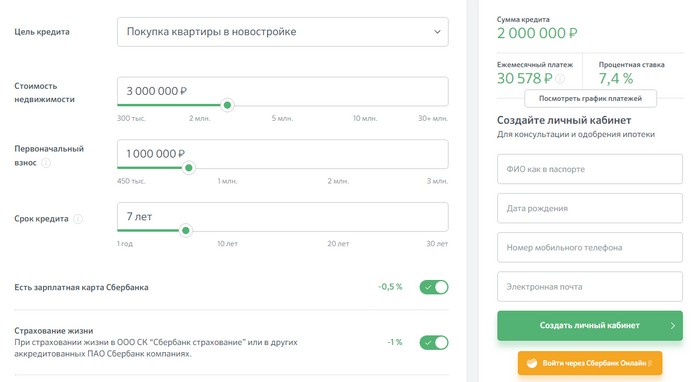The height and width of the screenshot is (382, 700).
Task: Click the '10 млн.' mark on cost scale
Action: (365, 118)
